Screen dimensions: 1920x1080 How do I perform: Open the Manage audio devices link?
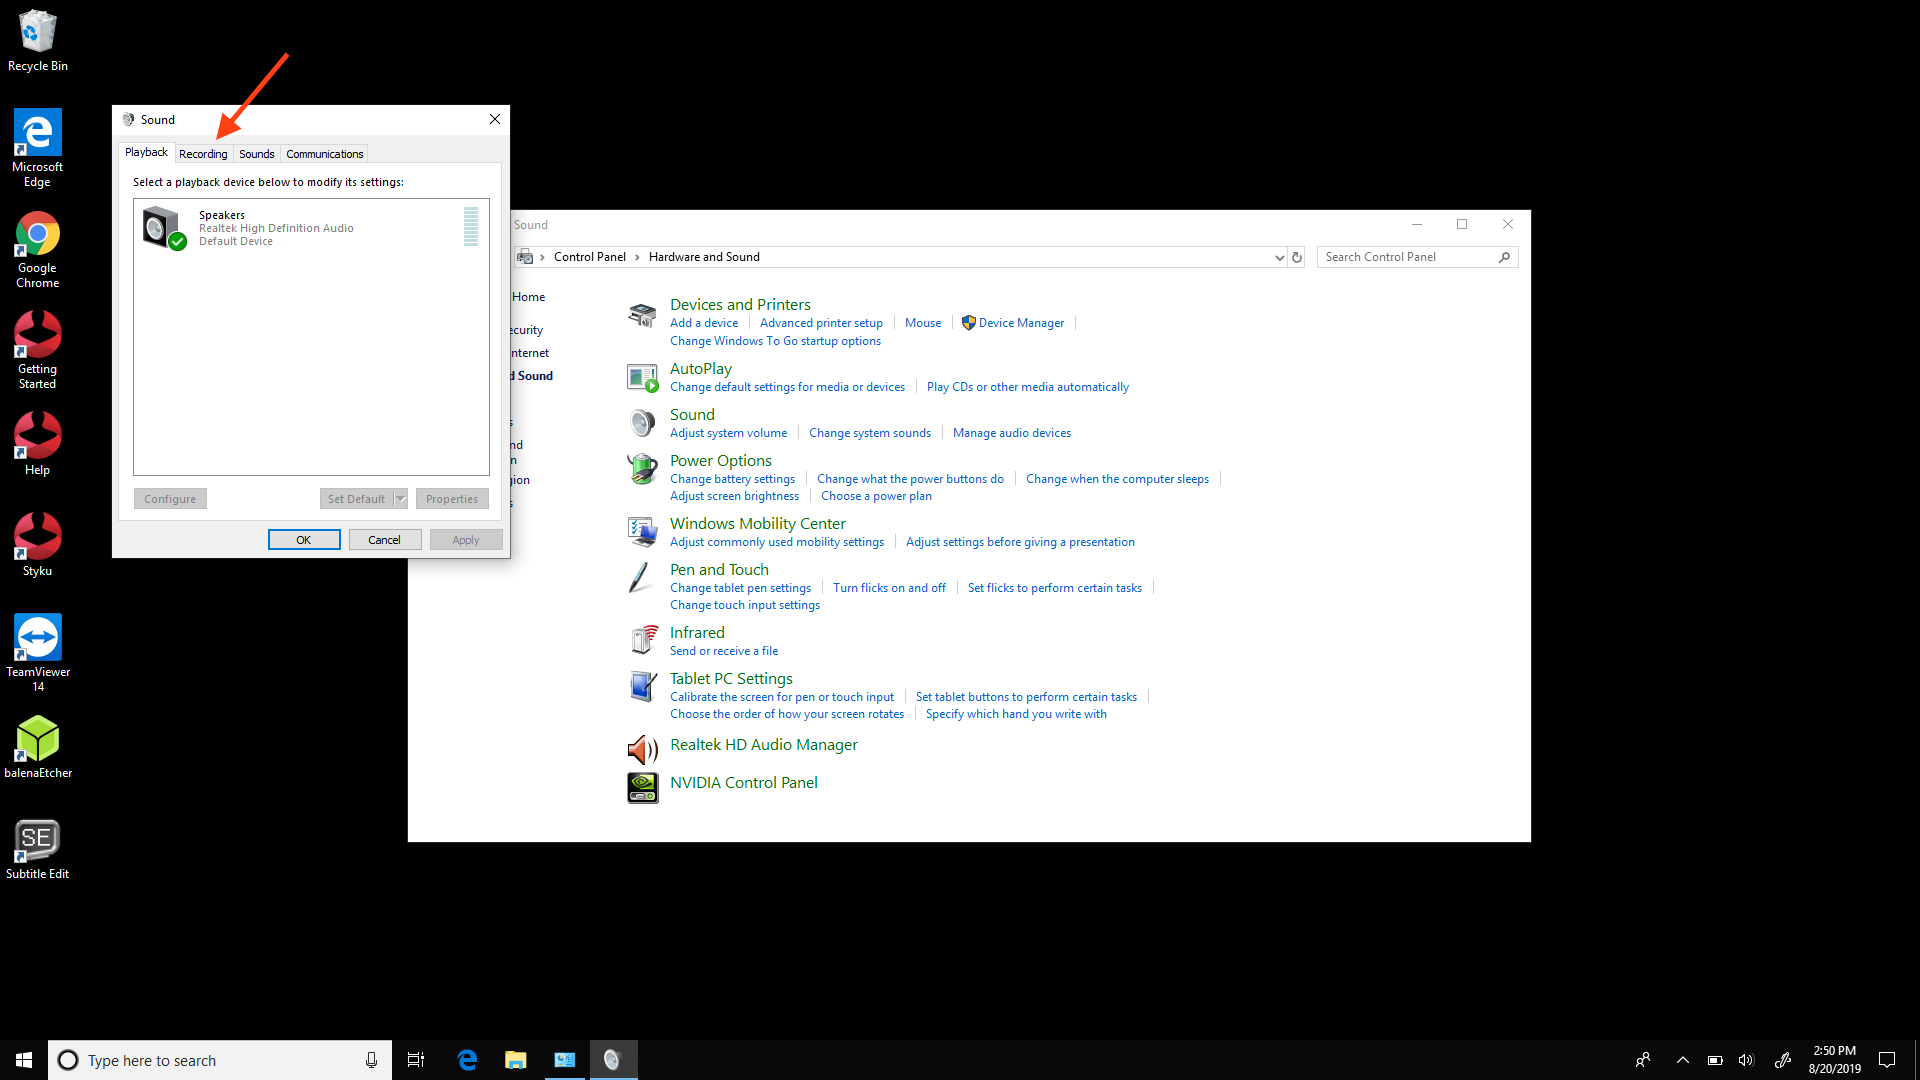pos(1011,433)
